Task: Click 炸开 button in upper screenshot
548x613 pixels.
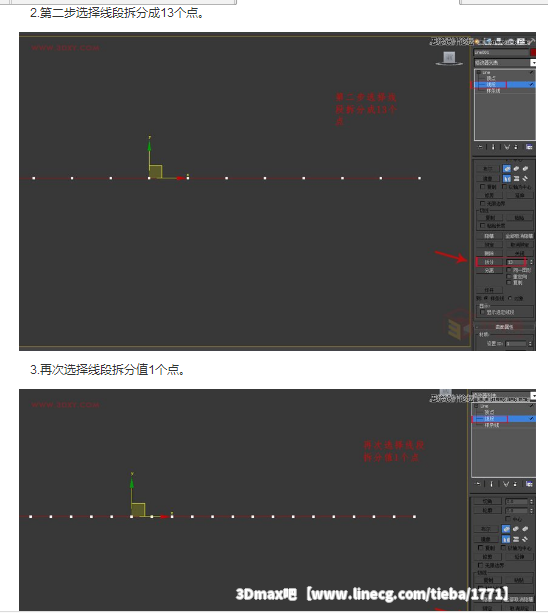Action: (489, 290)
